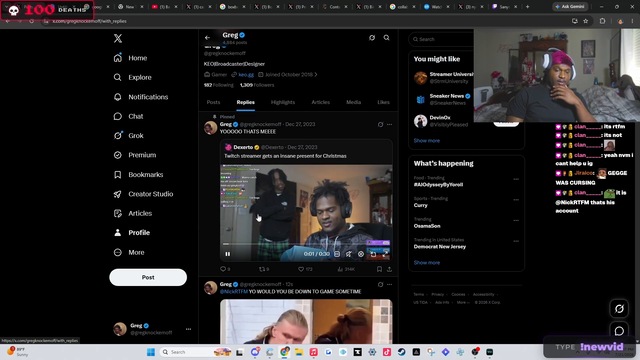Open Creator Studio in the sidebar

pos(143,194)
